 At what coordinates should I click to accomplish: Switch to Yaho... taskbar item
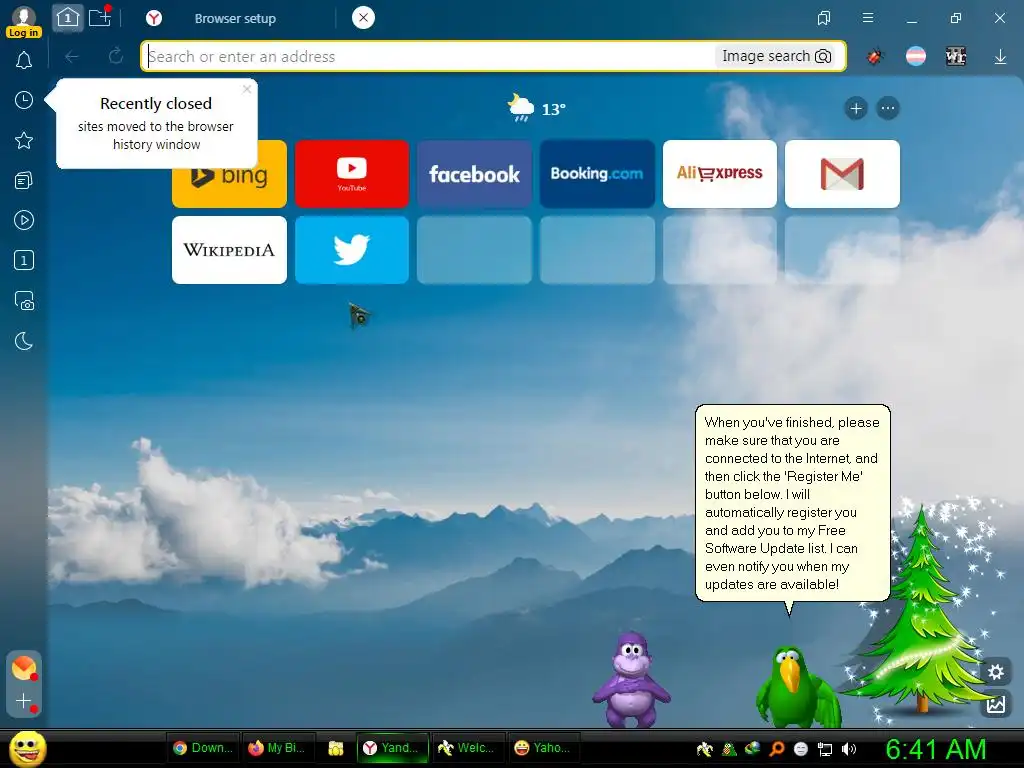(544, 748)
